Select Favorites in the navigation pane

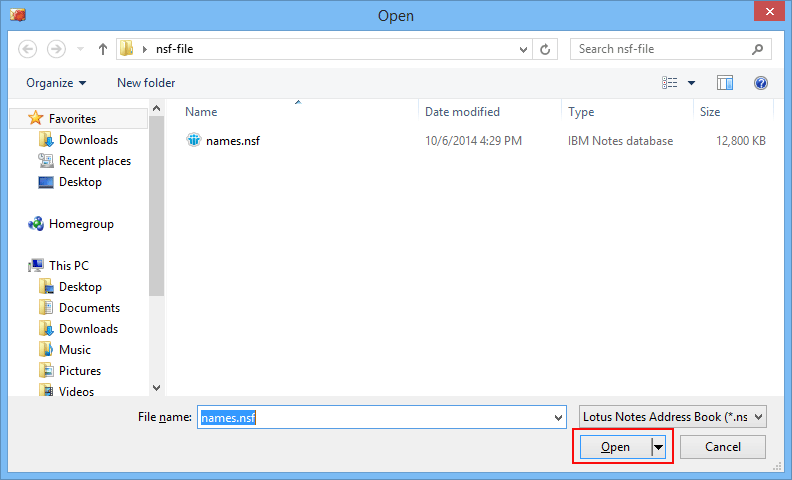click(78, 119)
